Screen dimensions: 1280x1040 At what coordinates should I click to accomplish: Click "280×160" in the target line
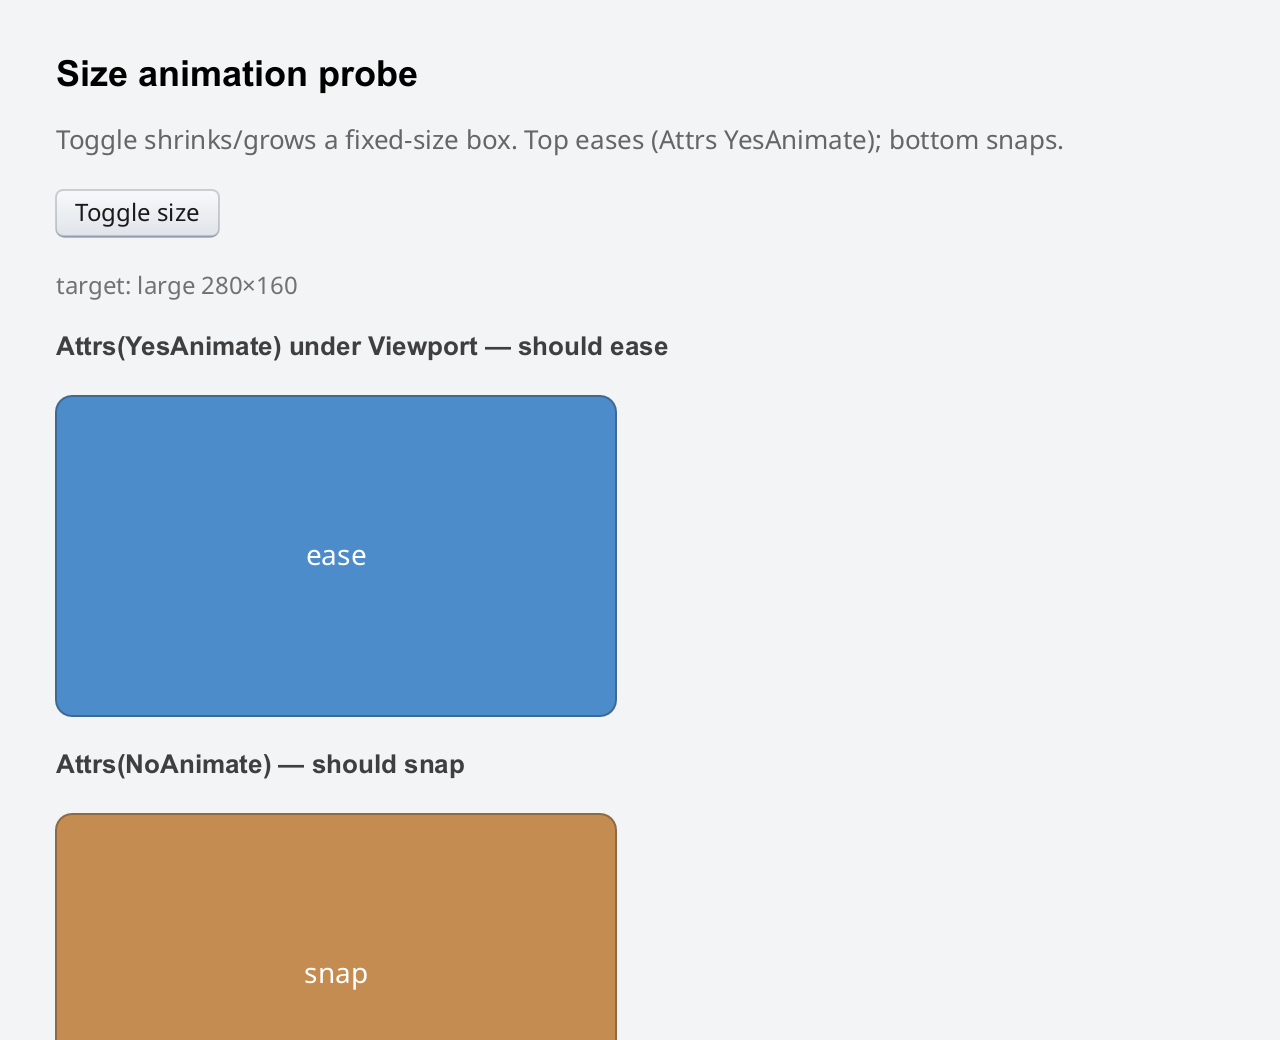[x=249, y=286]
